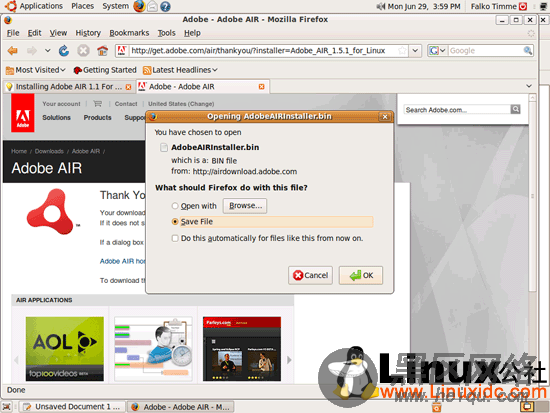Open the File menu
This screenshot has height=413, width=550.
coord(13,33)
